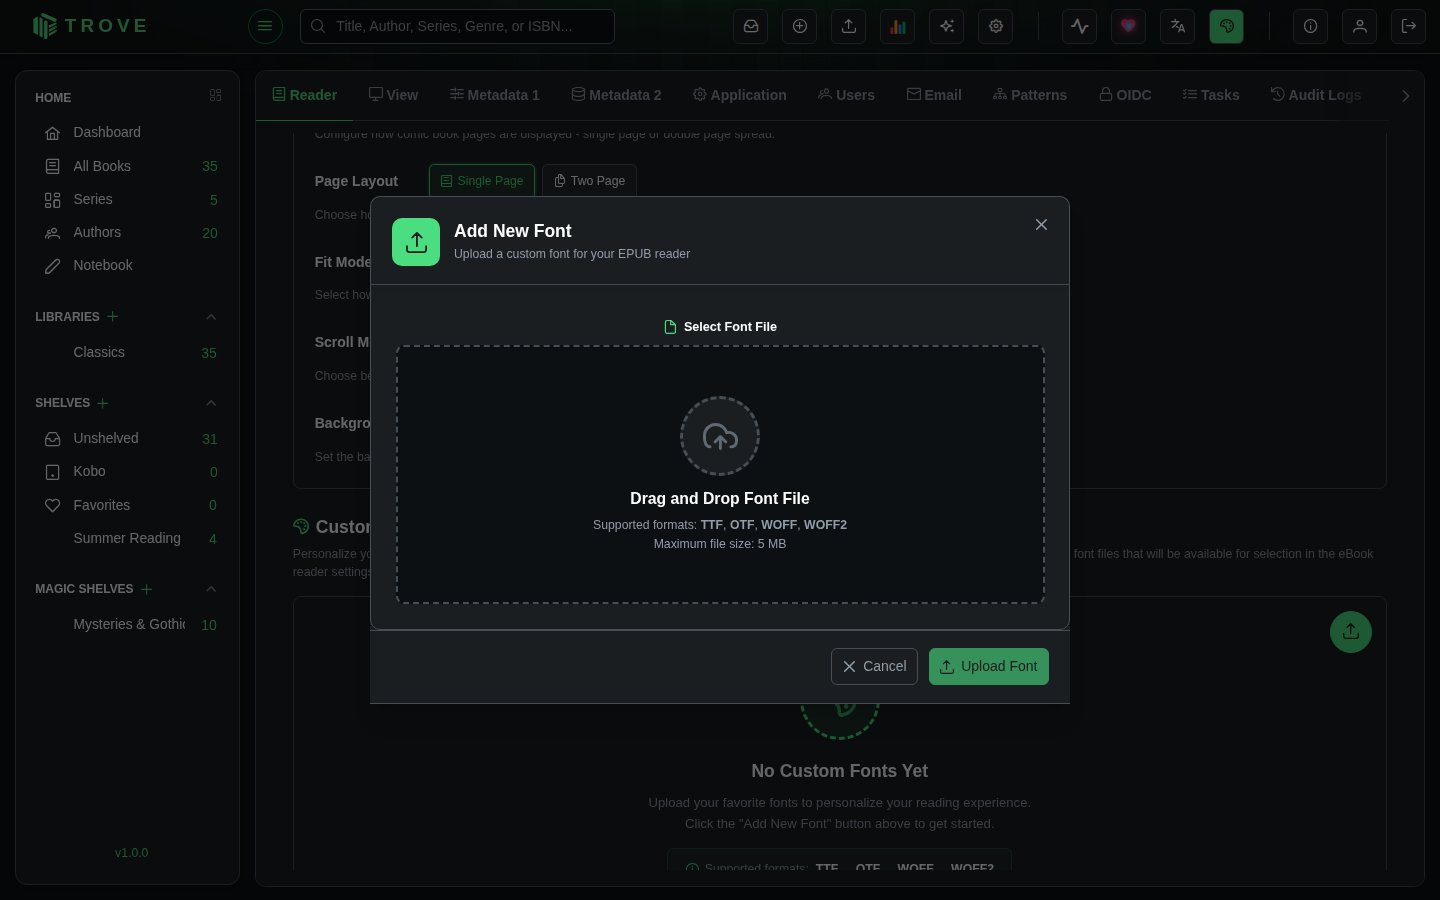Select Two Page layout option

pos(589,181)
